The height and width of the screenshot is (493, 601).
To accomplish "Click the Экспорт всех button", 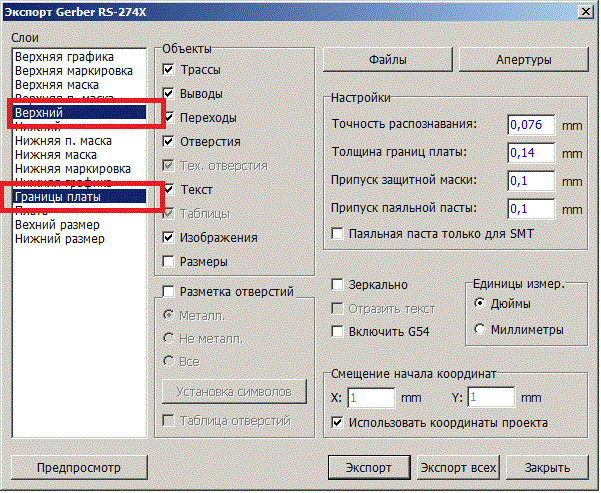I will tap(458, 468).
